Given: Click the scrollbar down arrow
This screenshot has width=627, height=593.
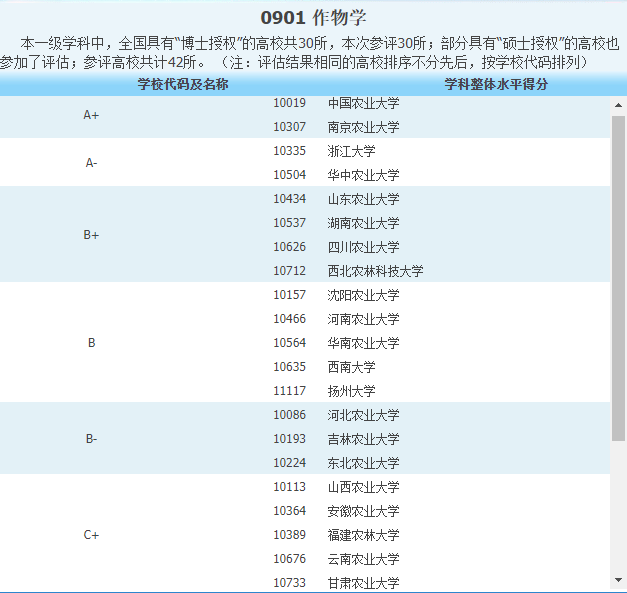Looking at the screenshot, I should [x=618, y=580].
